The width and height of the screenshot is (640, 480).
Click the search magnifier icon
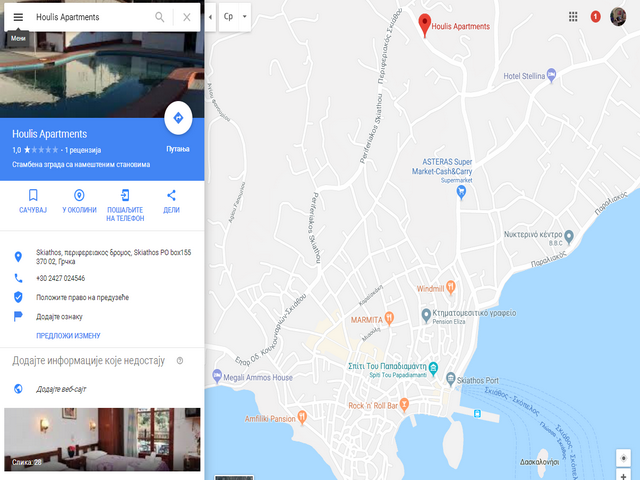pos(160,17)
